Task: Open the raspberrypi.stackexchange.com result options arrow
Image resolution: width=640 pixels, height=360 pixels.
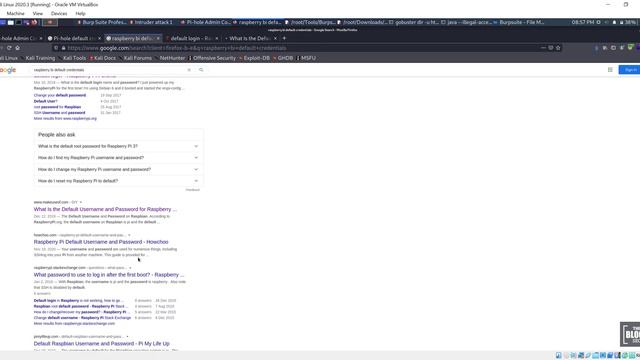Action: [130, 268]
